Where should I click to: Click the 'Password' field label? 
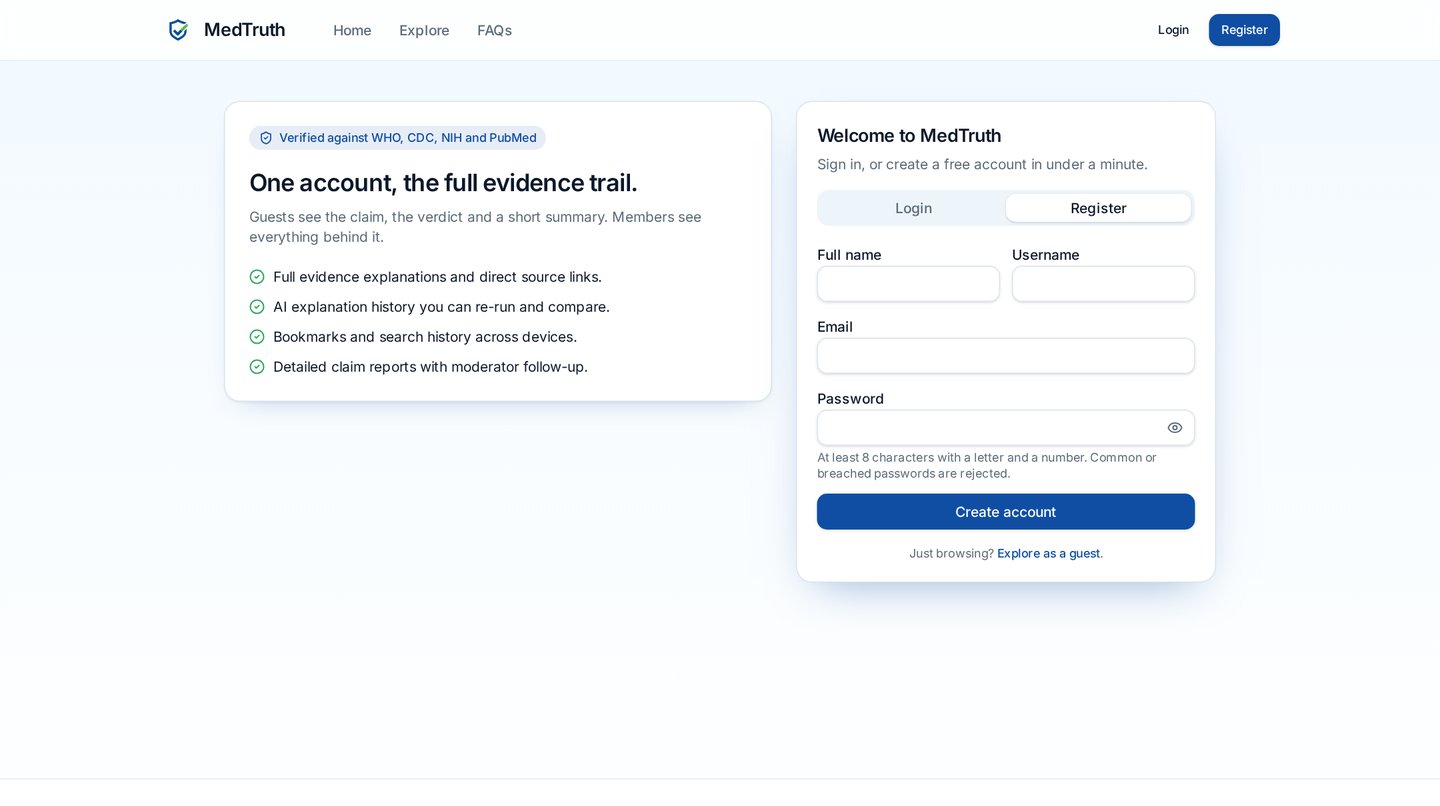click(x=850, y=399)
